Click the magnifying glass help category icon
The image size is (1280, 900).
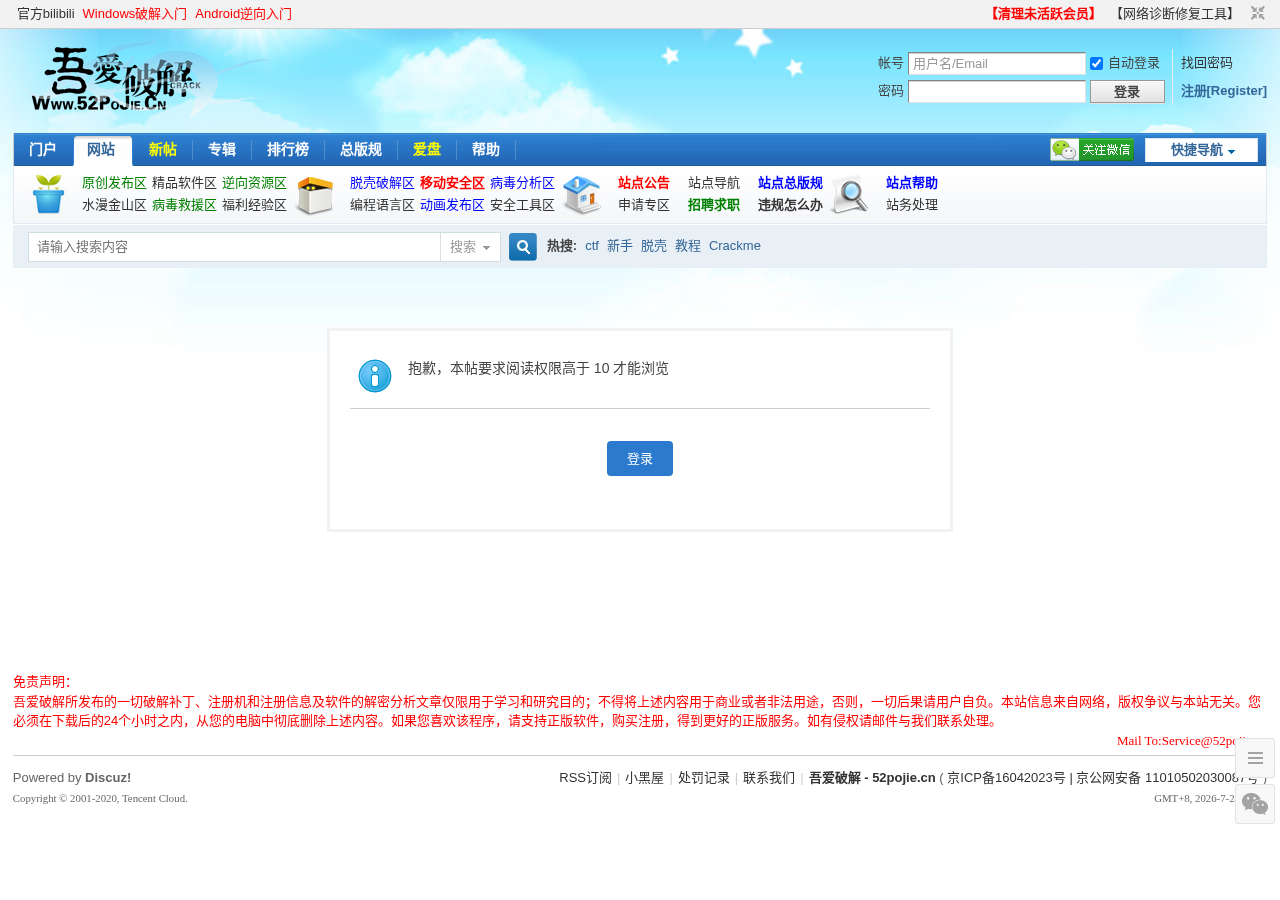coord(849,195)
